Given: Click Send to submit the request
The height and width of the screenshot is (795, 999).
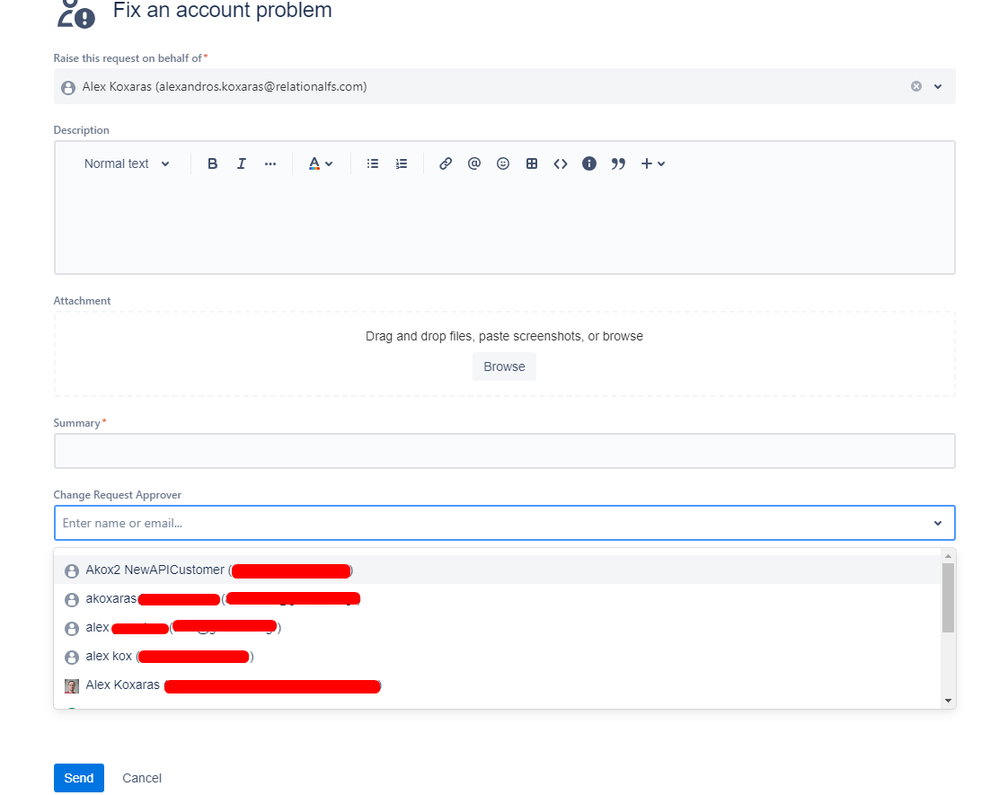Looking at the screenshot, I should click(x=78, y=777).
